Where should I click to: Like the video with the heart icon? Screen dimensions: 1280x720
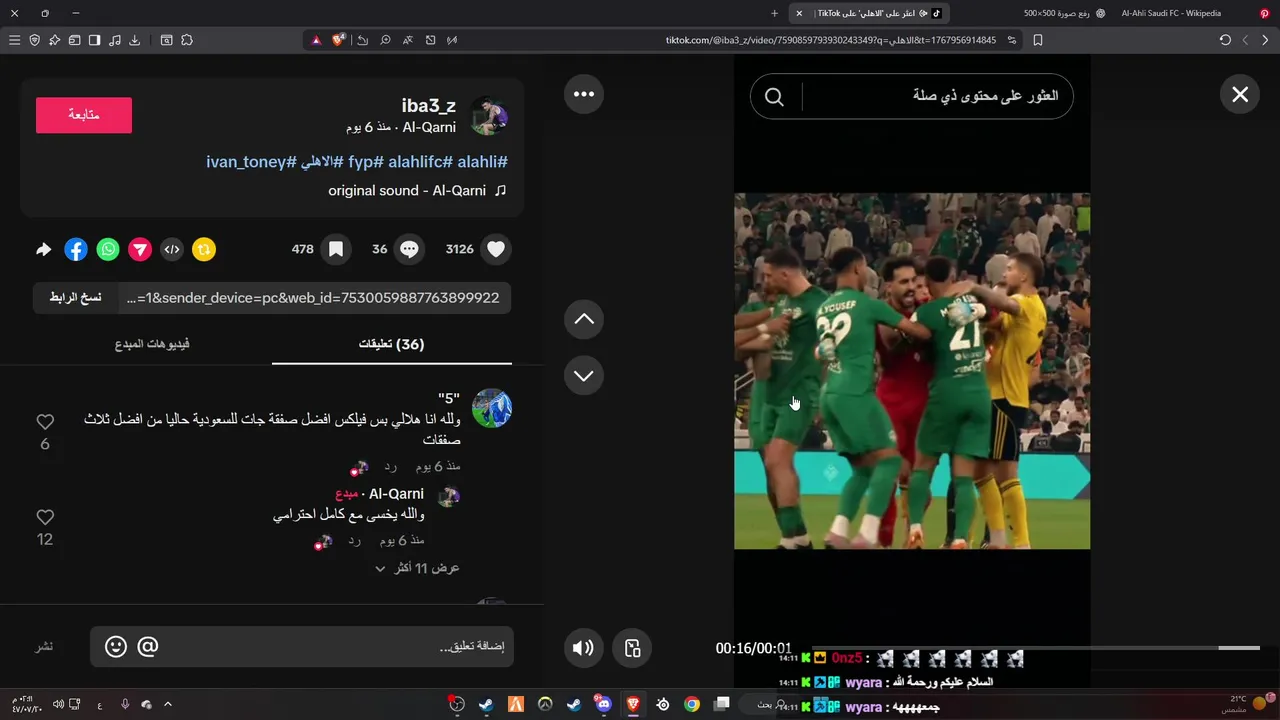coord(496,249)
